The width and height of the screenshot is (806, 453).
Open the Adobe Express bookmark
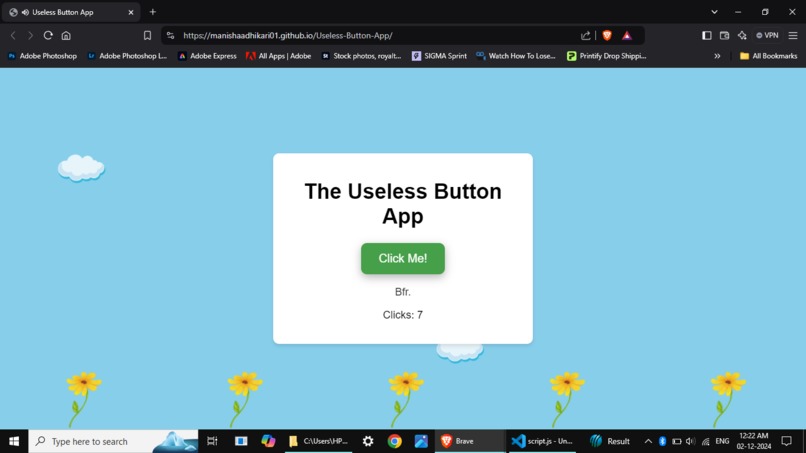[207, 56]
